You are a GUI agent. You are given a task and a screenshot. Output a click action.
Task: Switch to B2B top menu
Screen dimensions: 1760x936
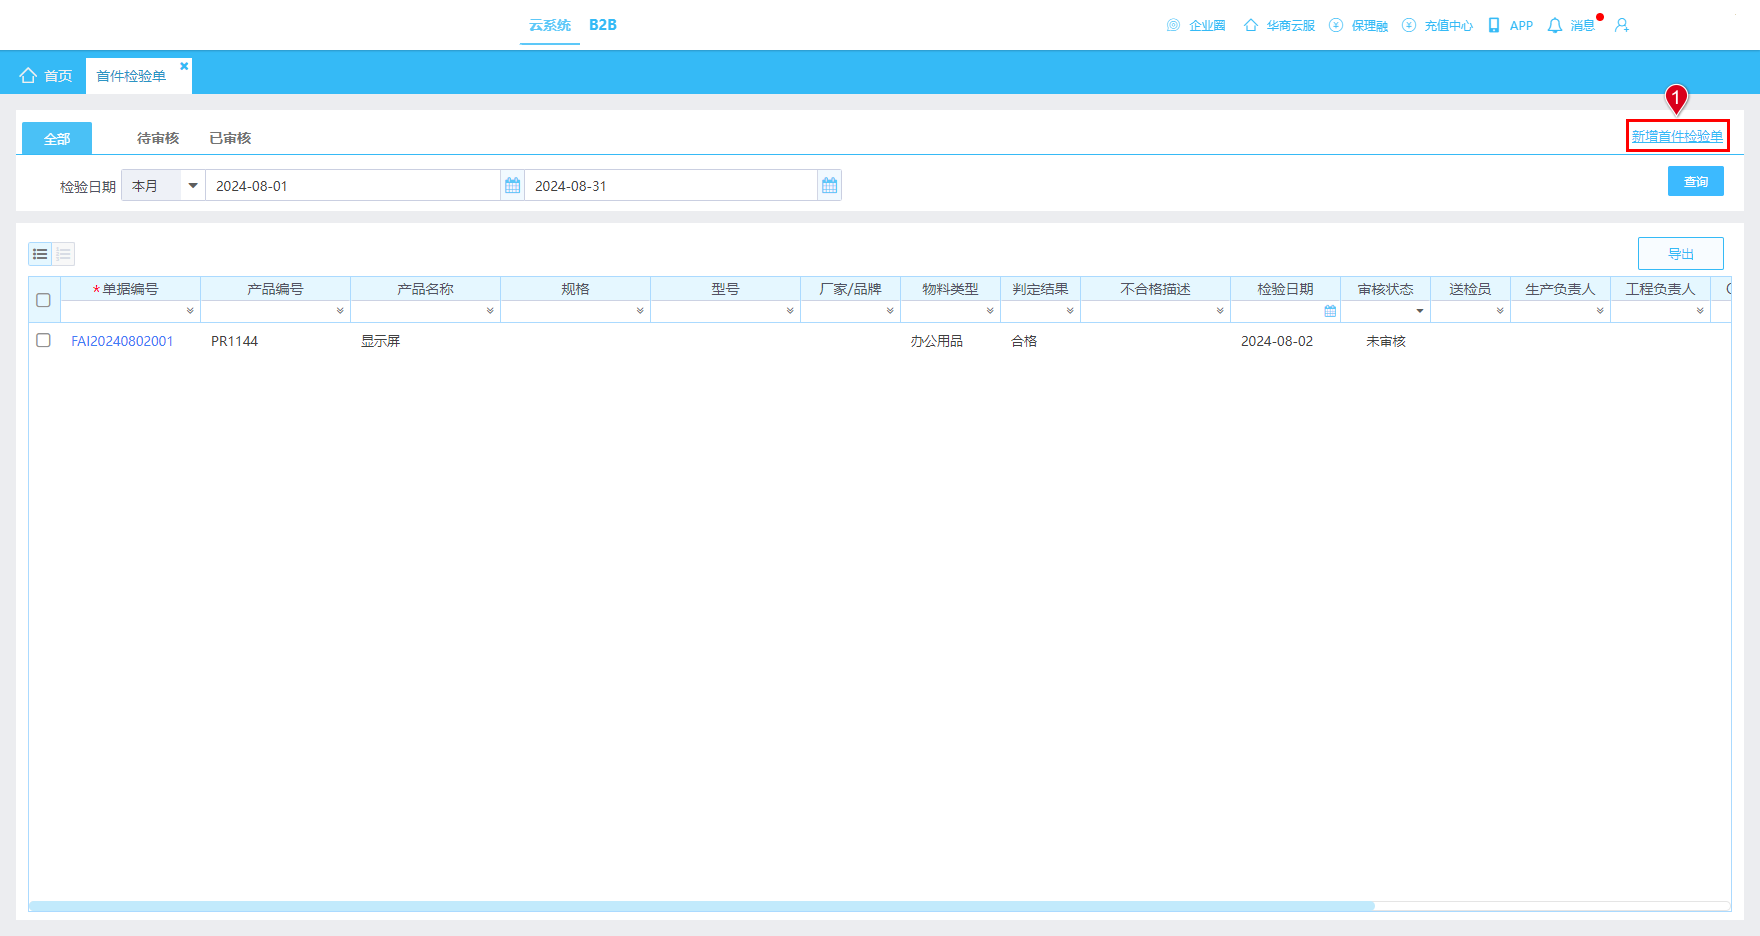tap(603, 25)
